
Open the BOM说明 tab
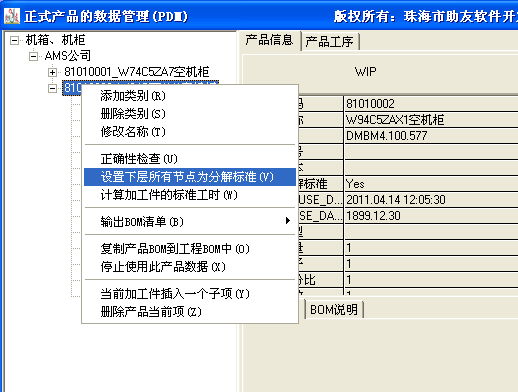pos(334,310)
